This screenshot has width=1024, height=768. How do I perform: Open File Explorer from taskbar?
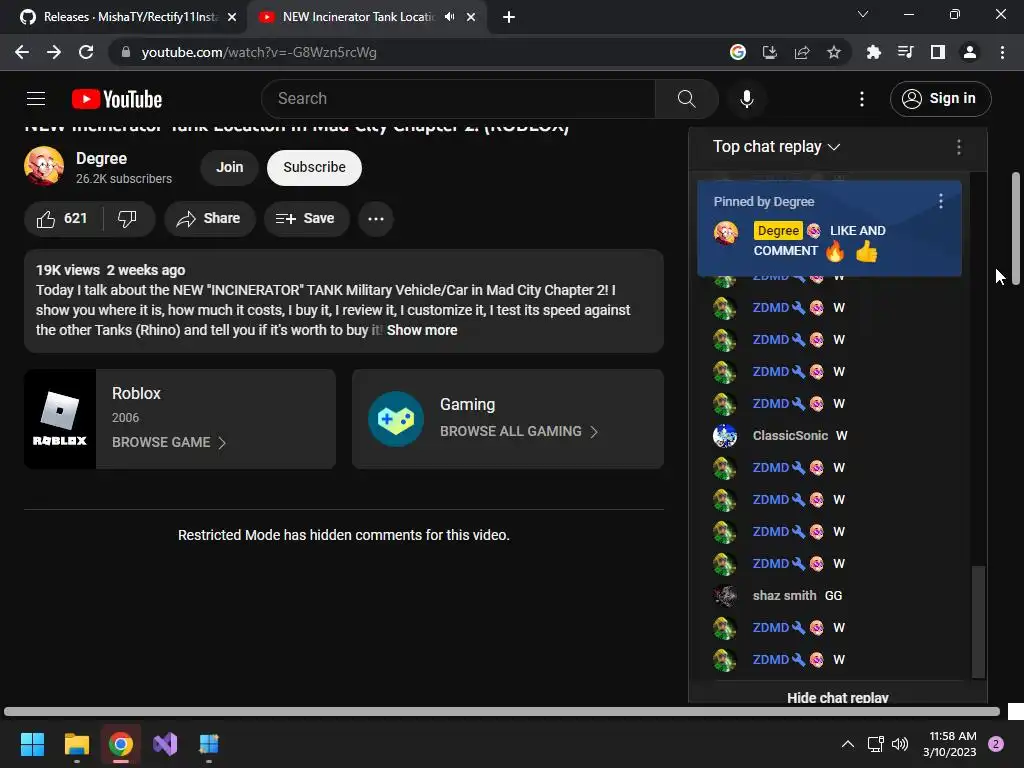point(76,744)
